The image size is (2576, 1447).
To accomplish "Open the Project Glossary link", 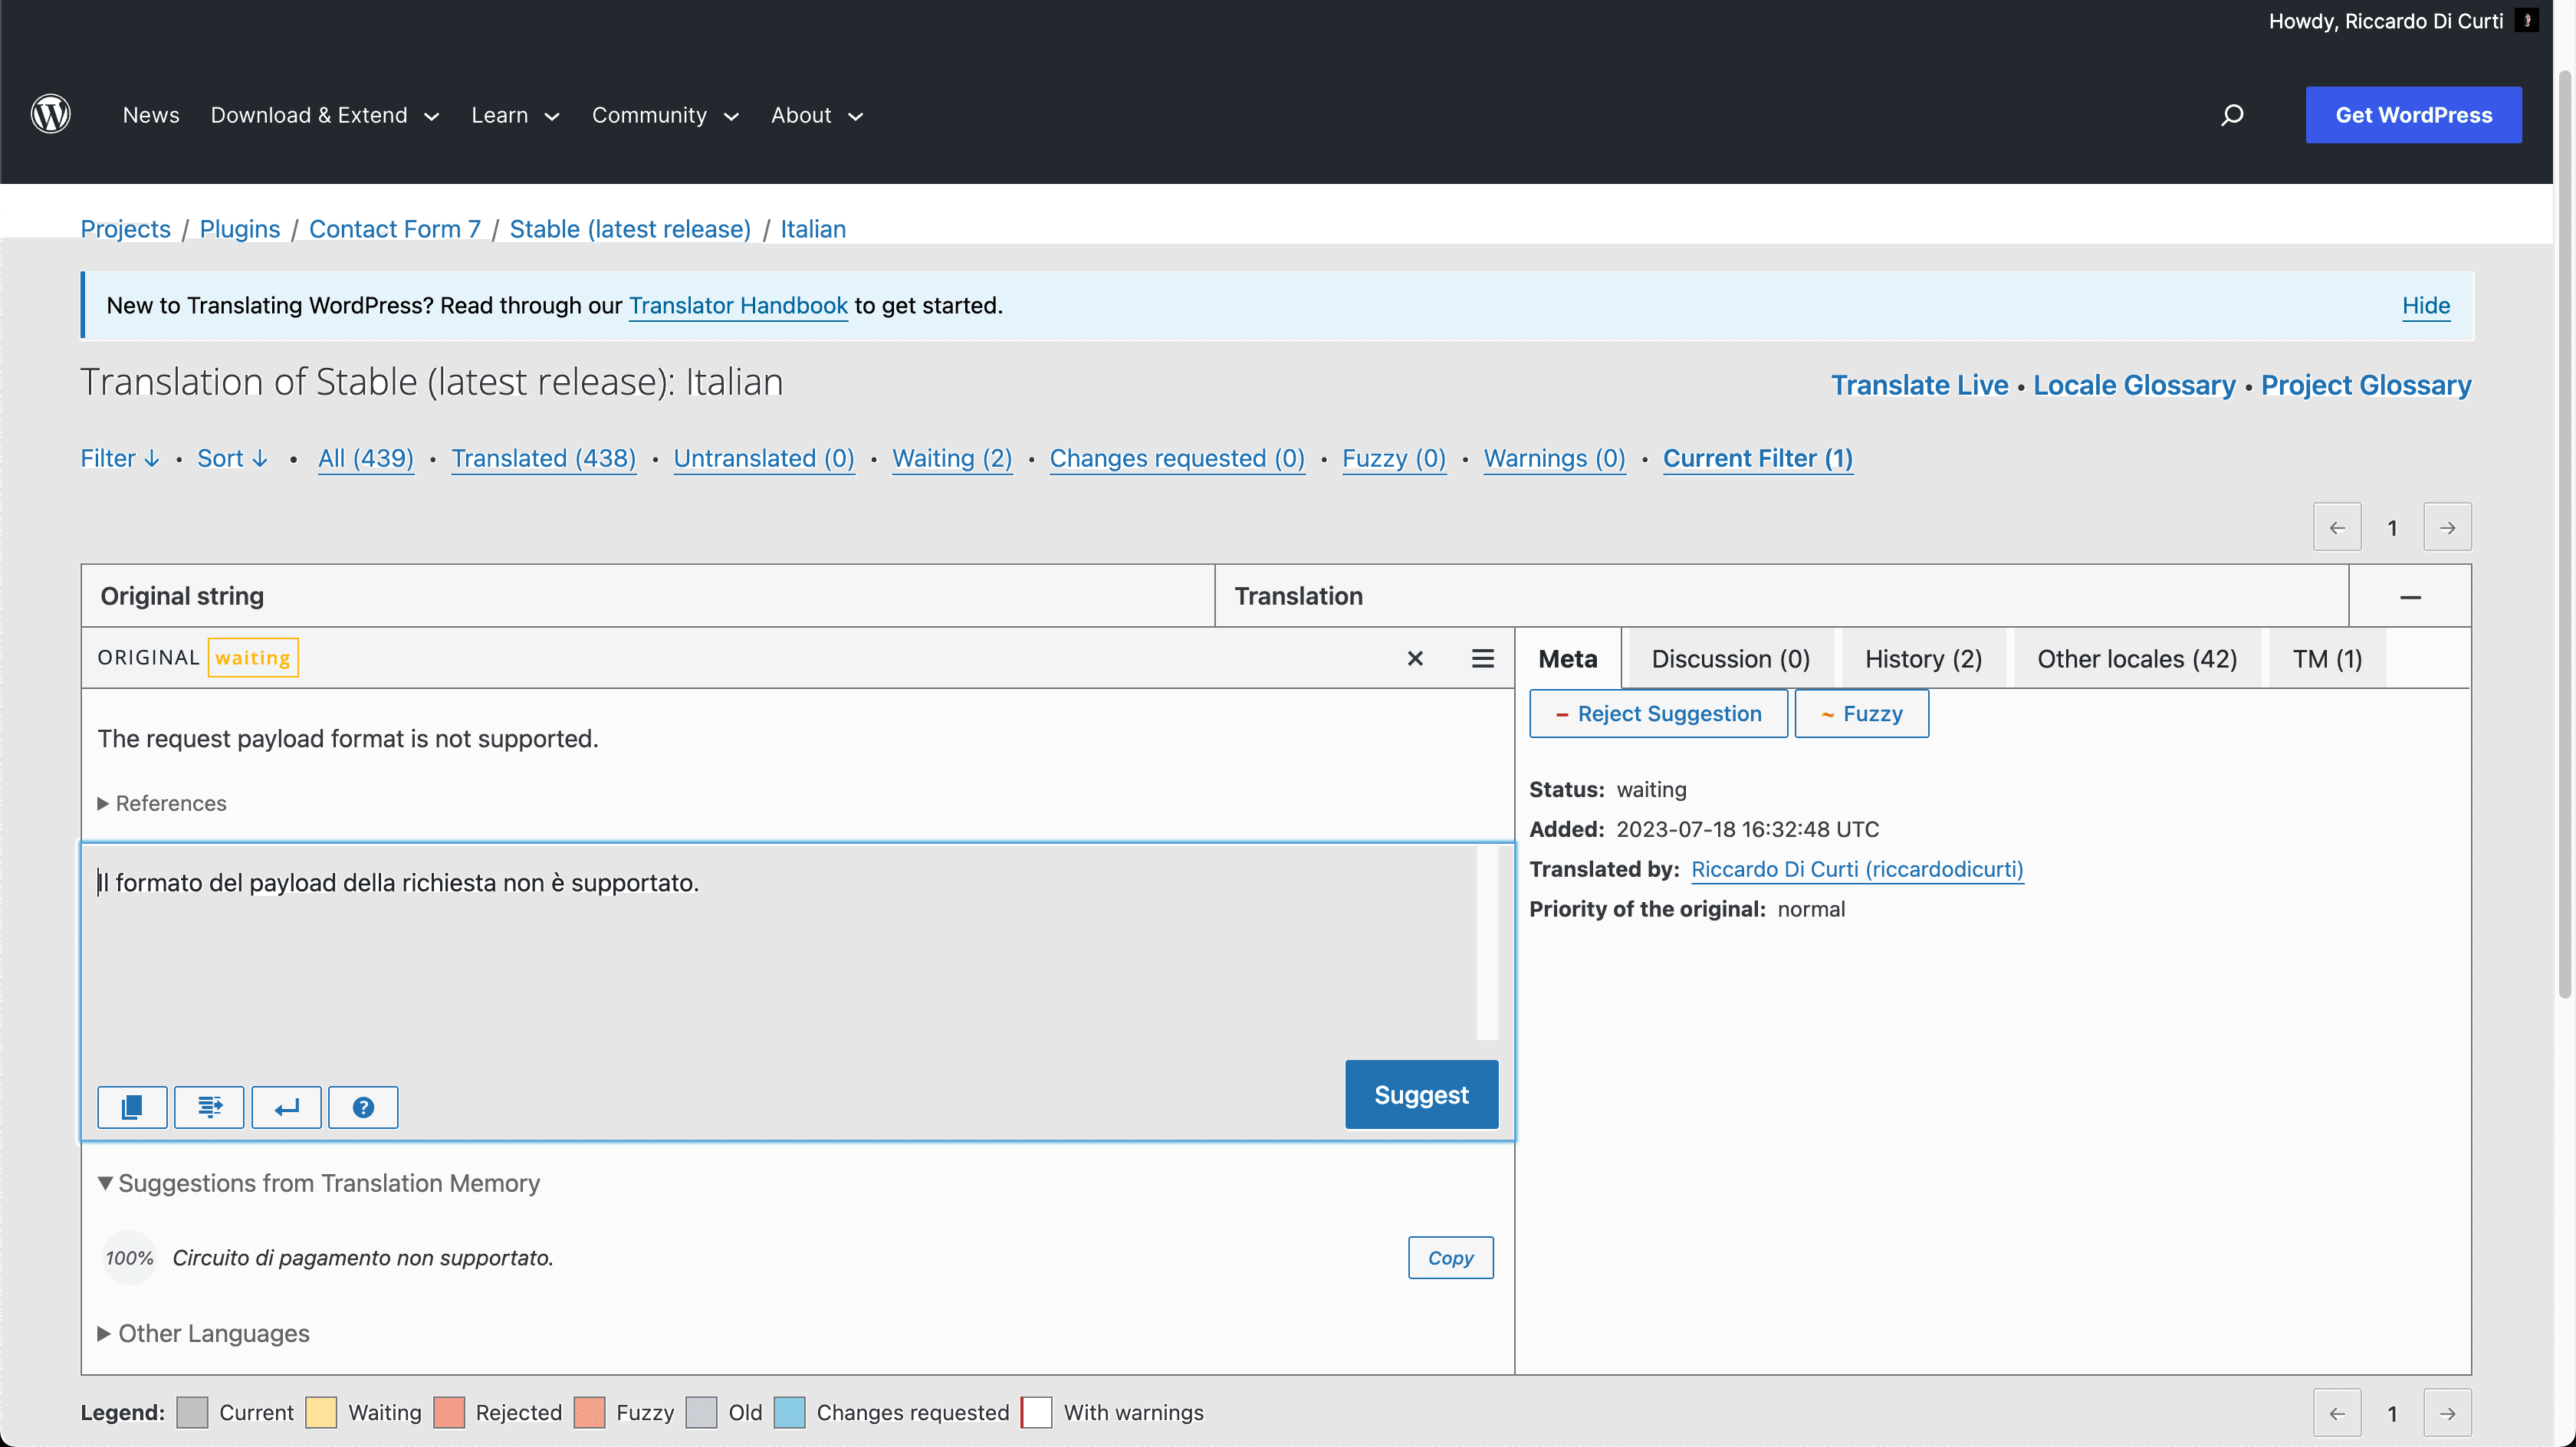I will (2366, 385).
